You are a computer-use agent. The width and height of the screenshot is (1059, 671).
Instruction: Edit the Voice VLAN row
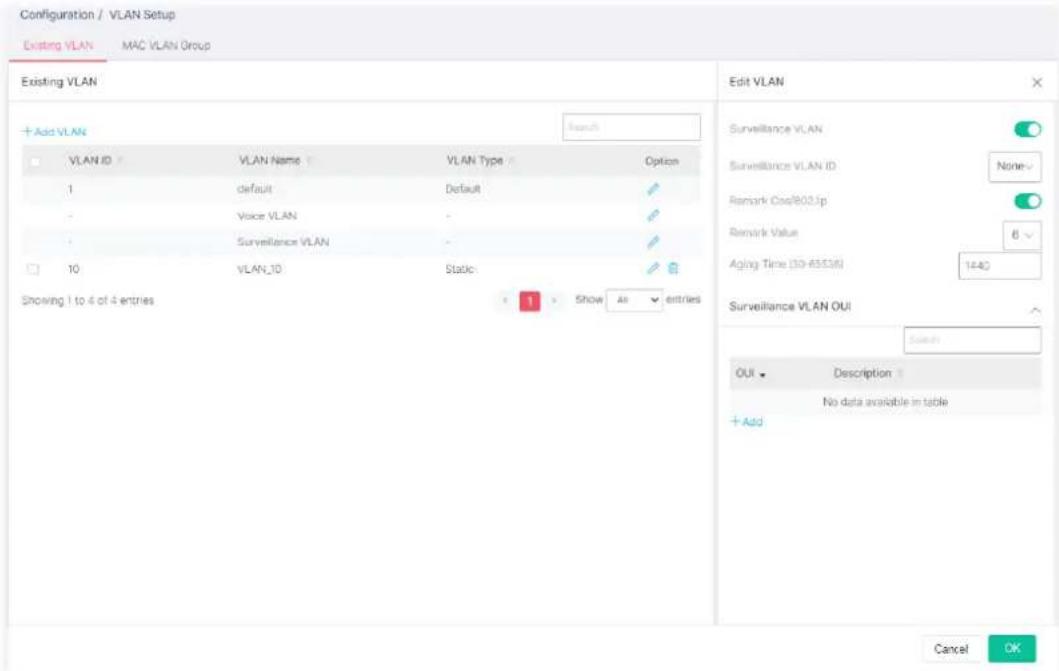coord(652,215)
